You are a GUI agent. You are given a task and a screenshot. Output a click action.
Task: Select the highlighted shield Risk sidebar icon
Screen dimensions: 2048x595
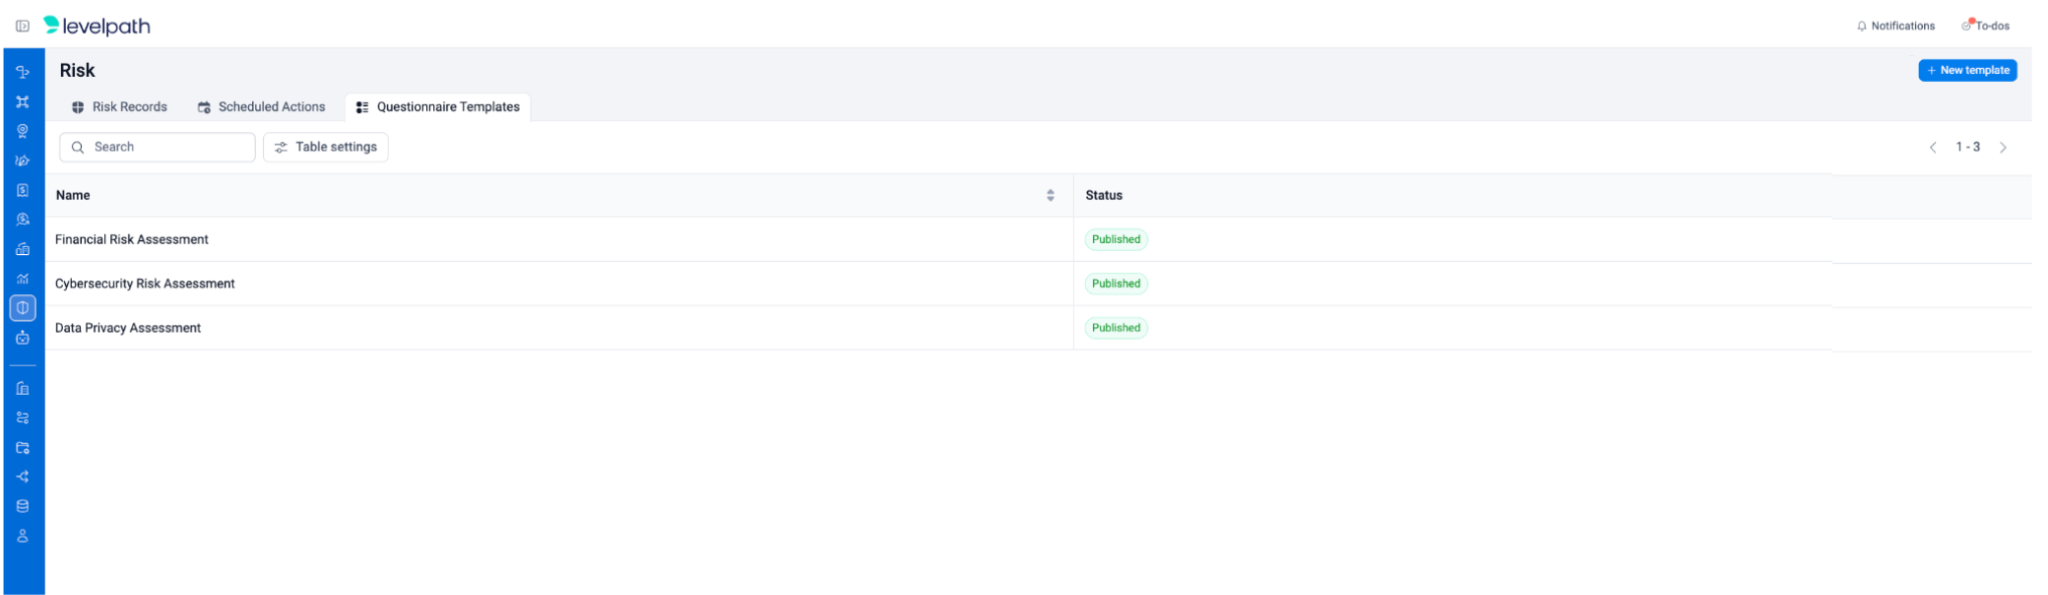click(22, 308)
